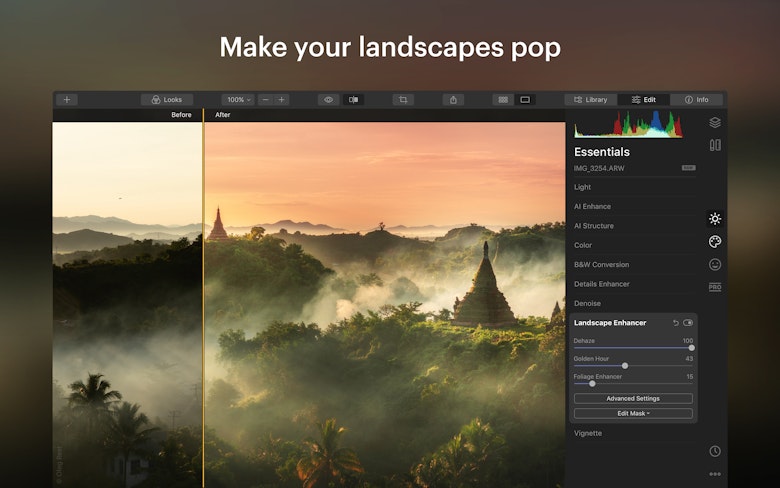The image size is (780, 488).
Task: Click the Foliage Enhancer value 15
Action: coord(689,377)
